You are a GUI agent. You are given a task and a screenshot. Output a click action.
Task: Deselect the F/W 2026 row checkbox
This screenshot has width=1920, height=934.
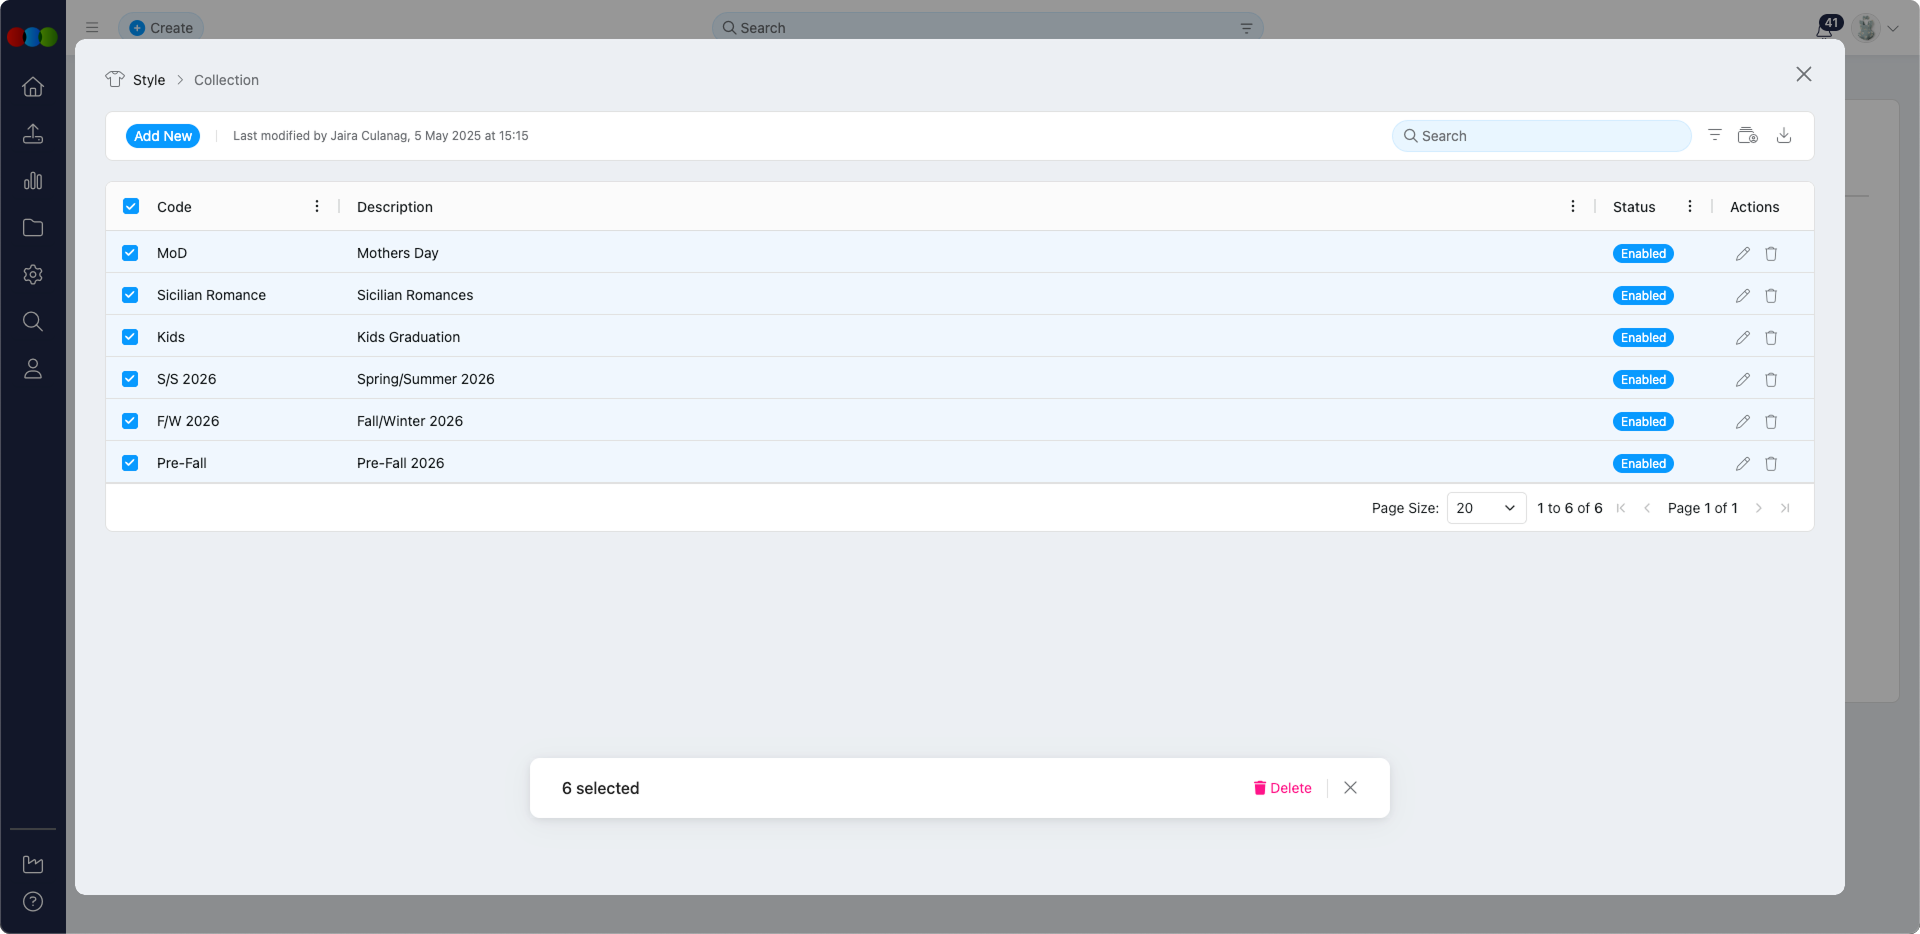(130, 421)
